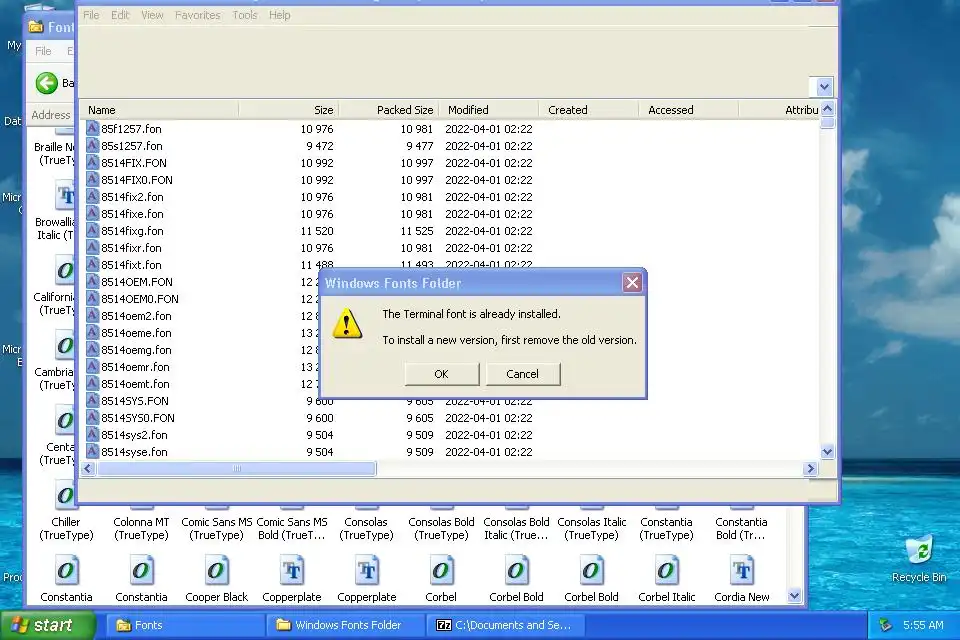This screenshot has height=640, width=960.
Task: Sort files by Name column
Action: click(x=159, y=110)
